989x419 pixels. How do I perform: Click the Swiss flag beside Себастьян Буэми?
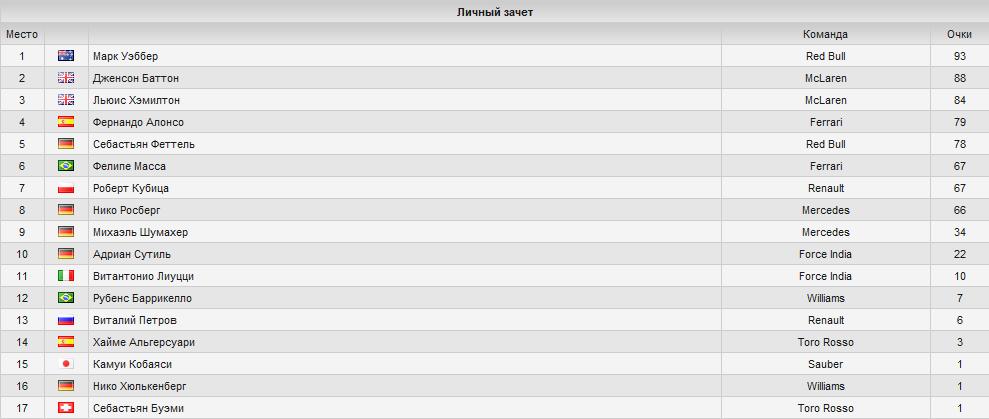click(x=66, y=408)
